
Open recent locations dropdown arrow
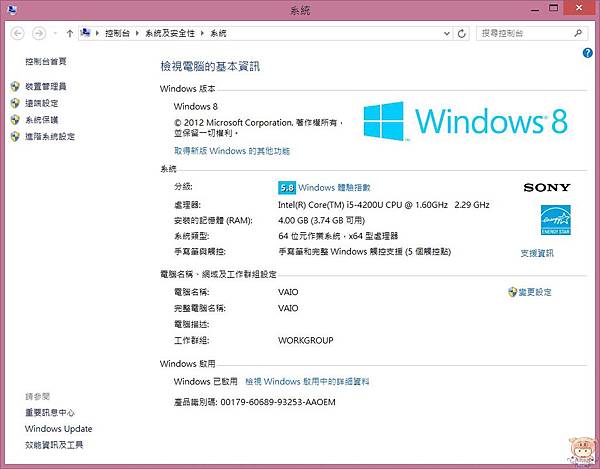click(55, 34)
